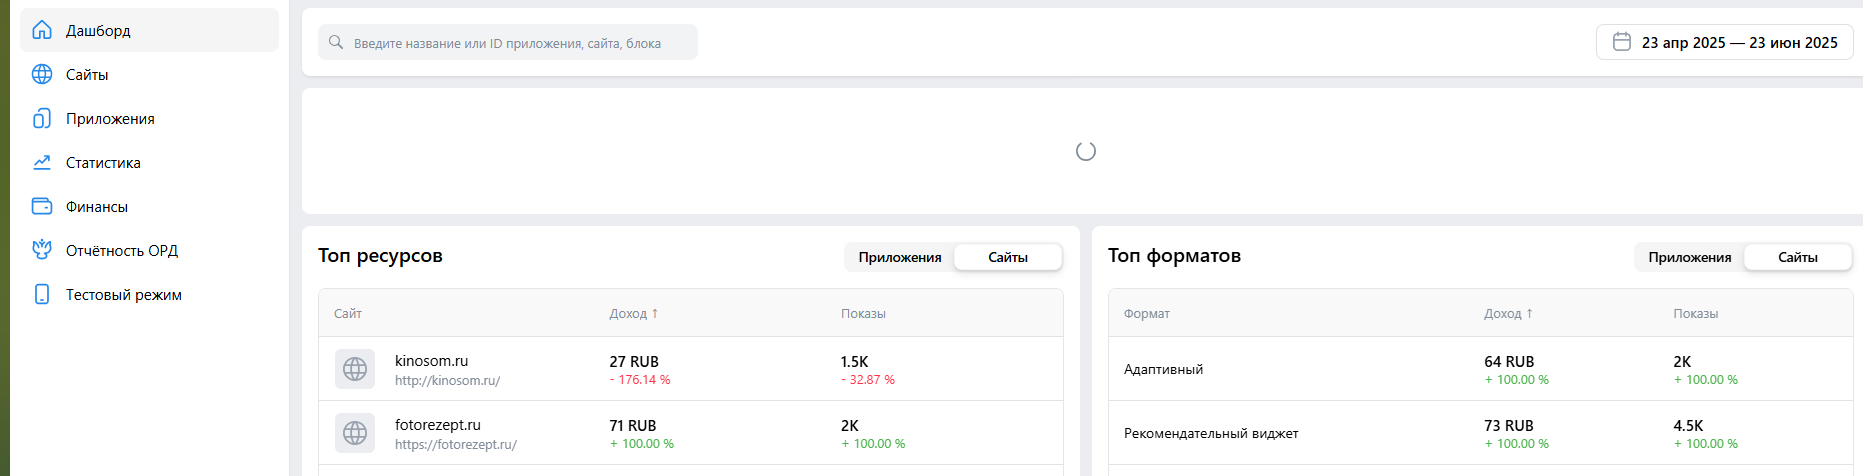The height and width of the screenshot is (476, 1863).
Task: Click the kinosom.ru globe thumbnail
Action: (x=355, y=369)
